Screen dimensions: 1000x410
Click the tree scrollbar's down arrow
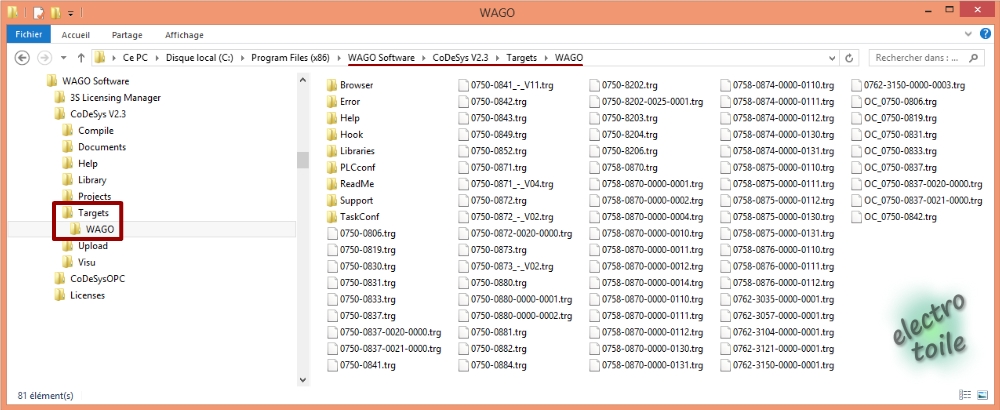click(303, 380)
